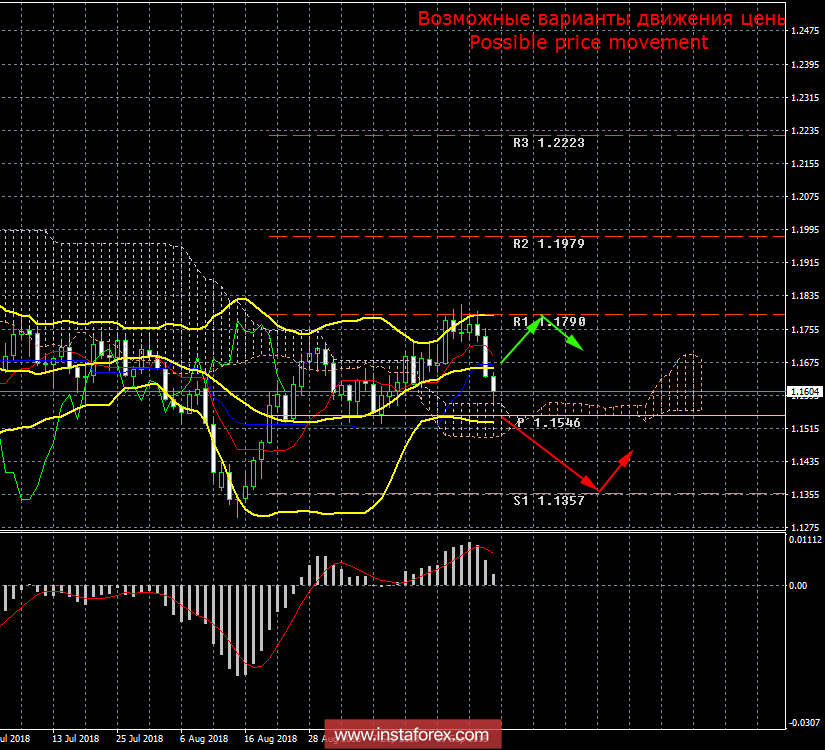Click the 1.1435 price axis value
The width and height of the screenshot is (825, 750).
click(x=805, y=462)
